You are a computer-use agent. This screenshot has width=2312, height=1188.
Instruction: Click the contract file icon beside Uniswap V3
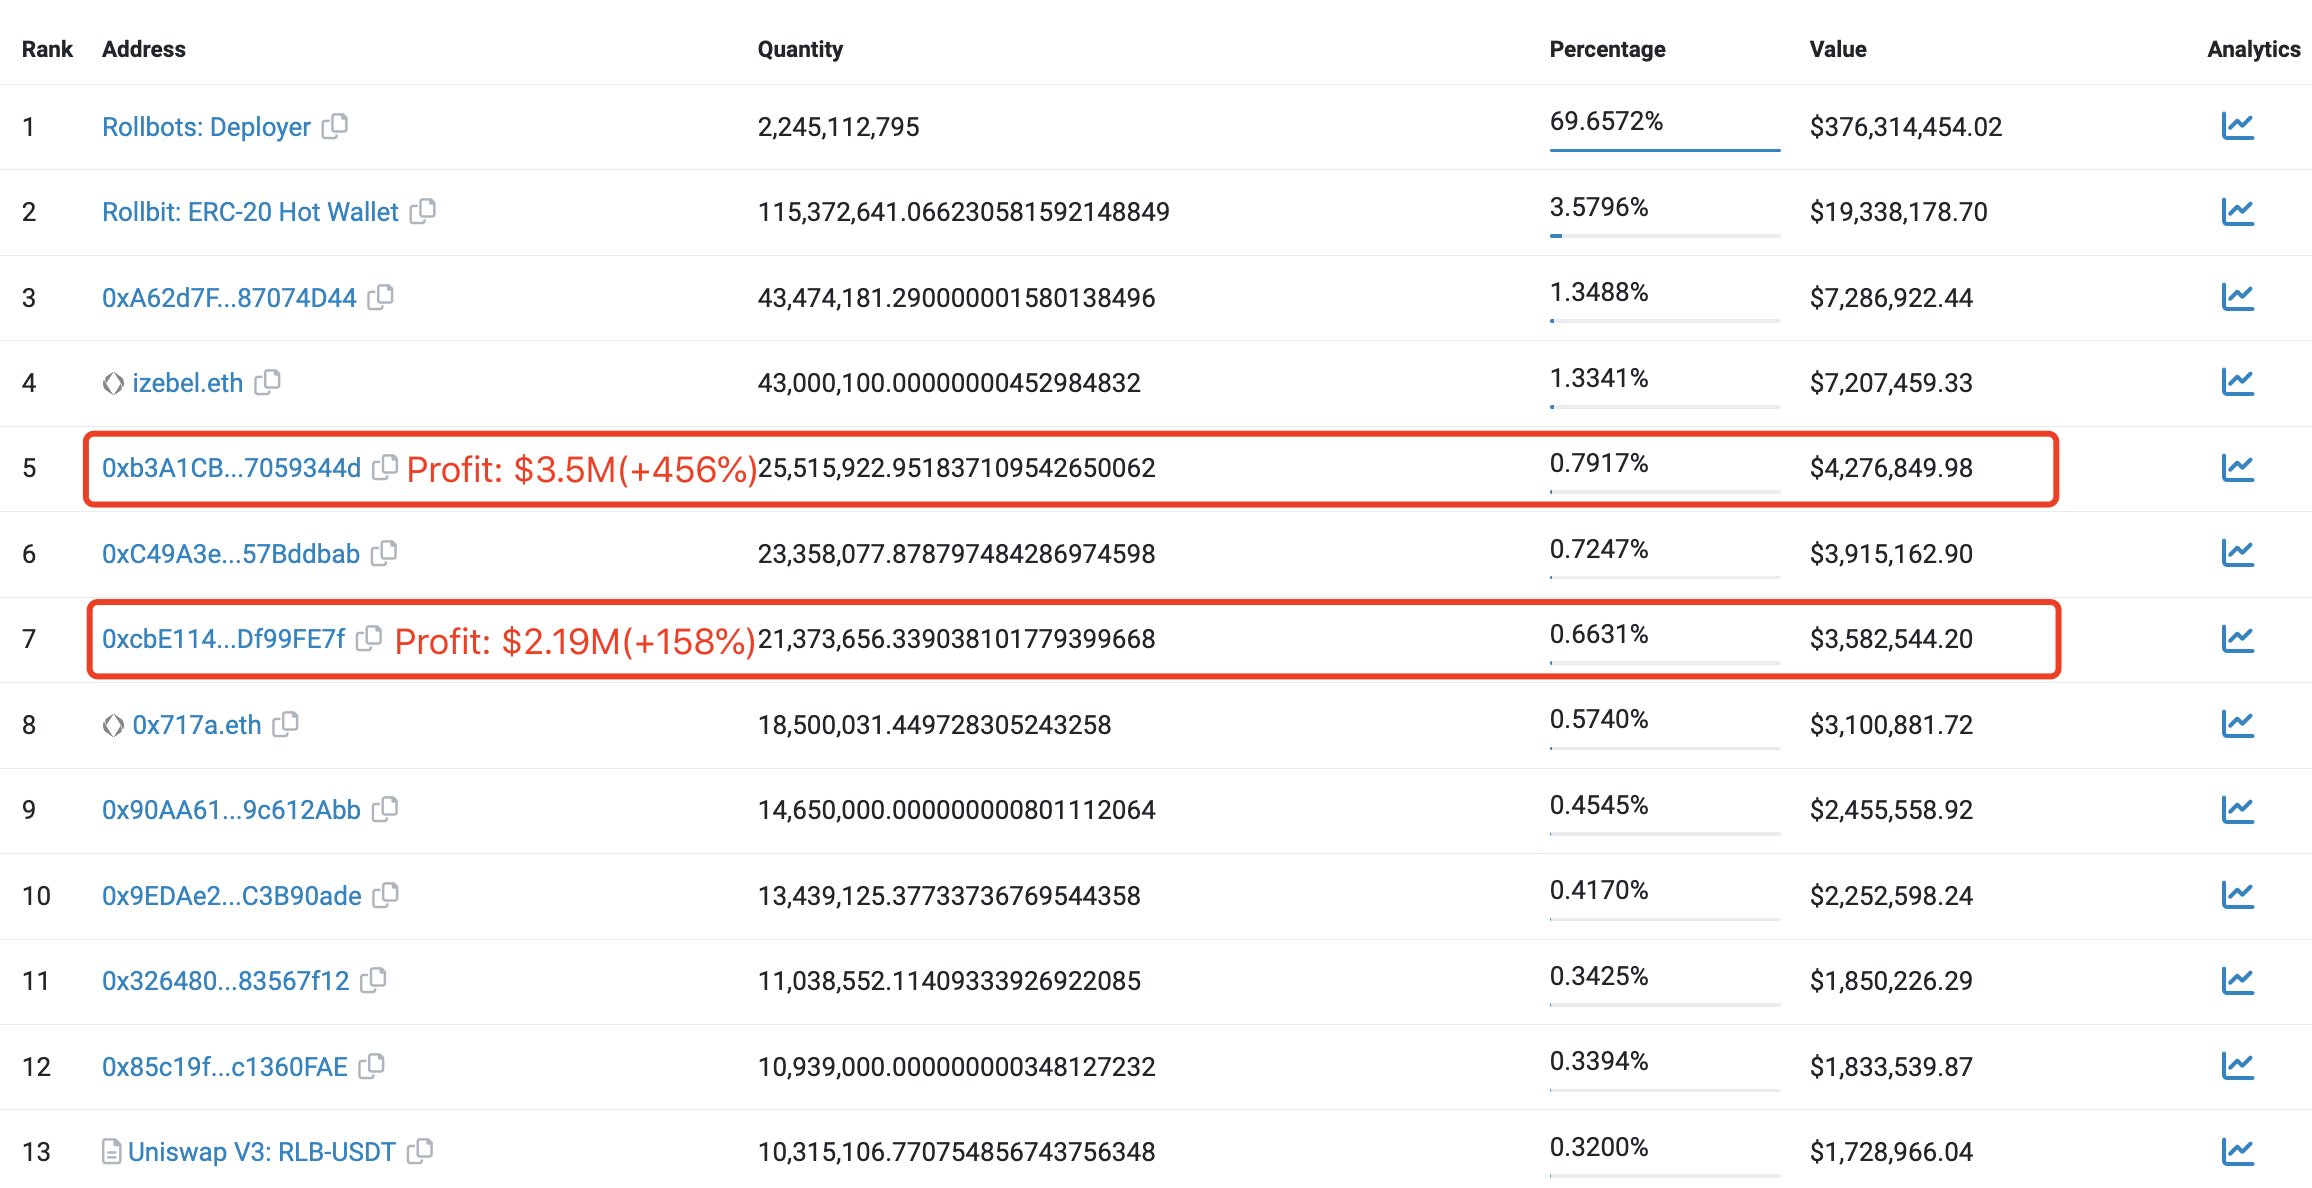(x=112, y=1150)
